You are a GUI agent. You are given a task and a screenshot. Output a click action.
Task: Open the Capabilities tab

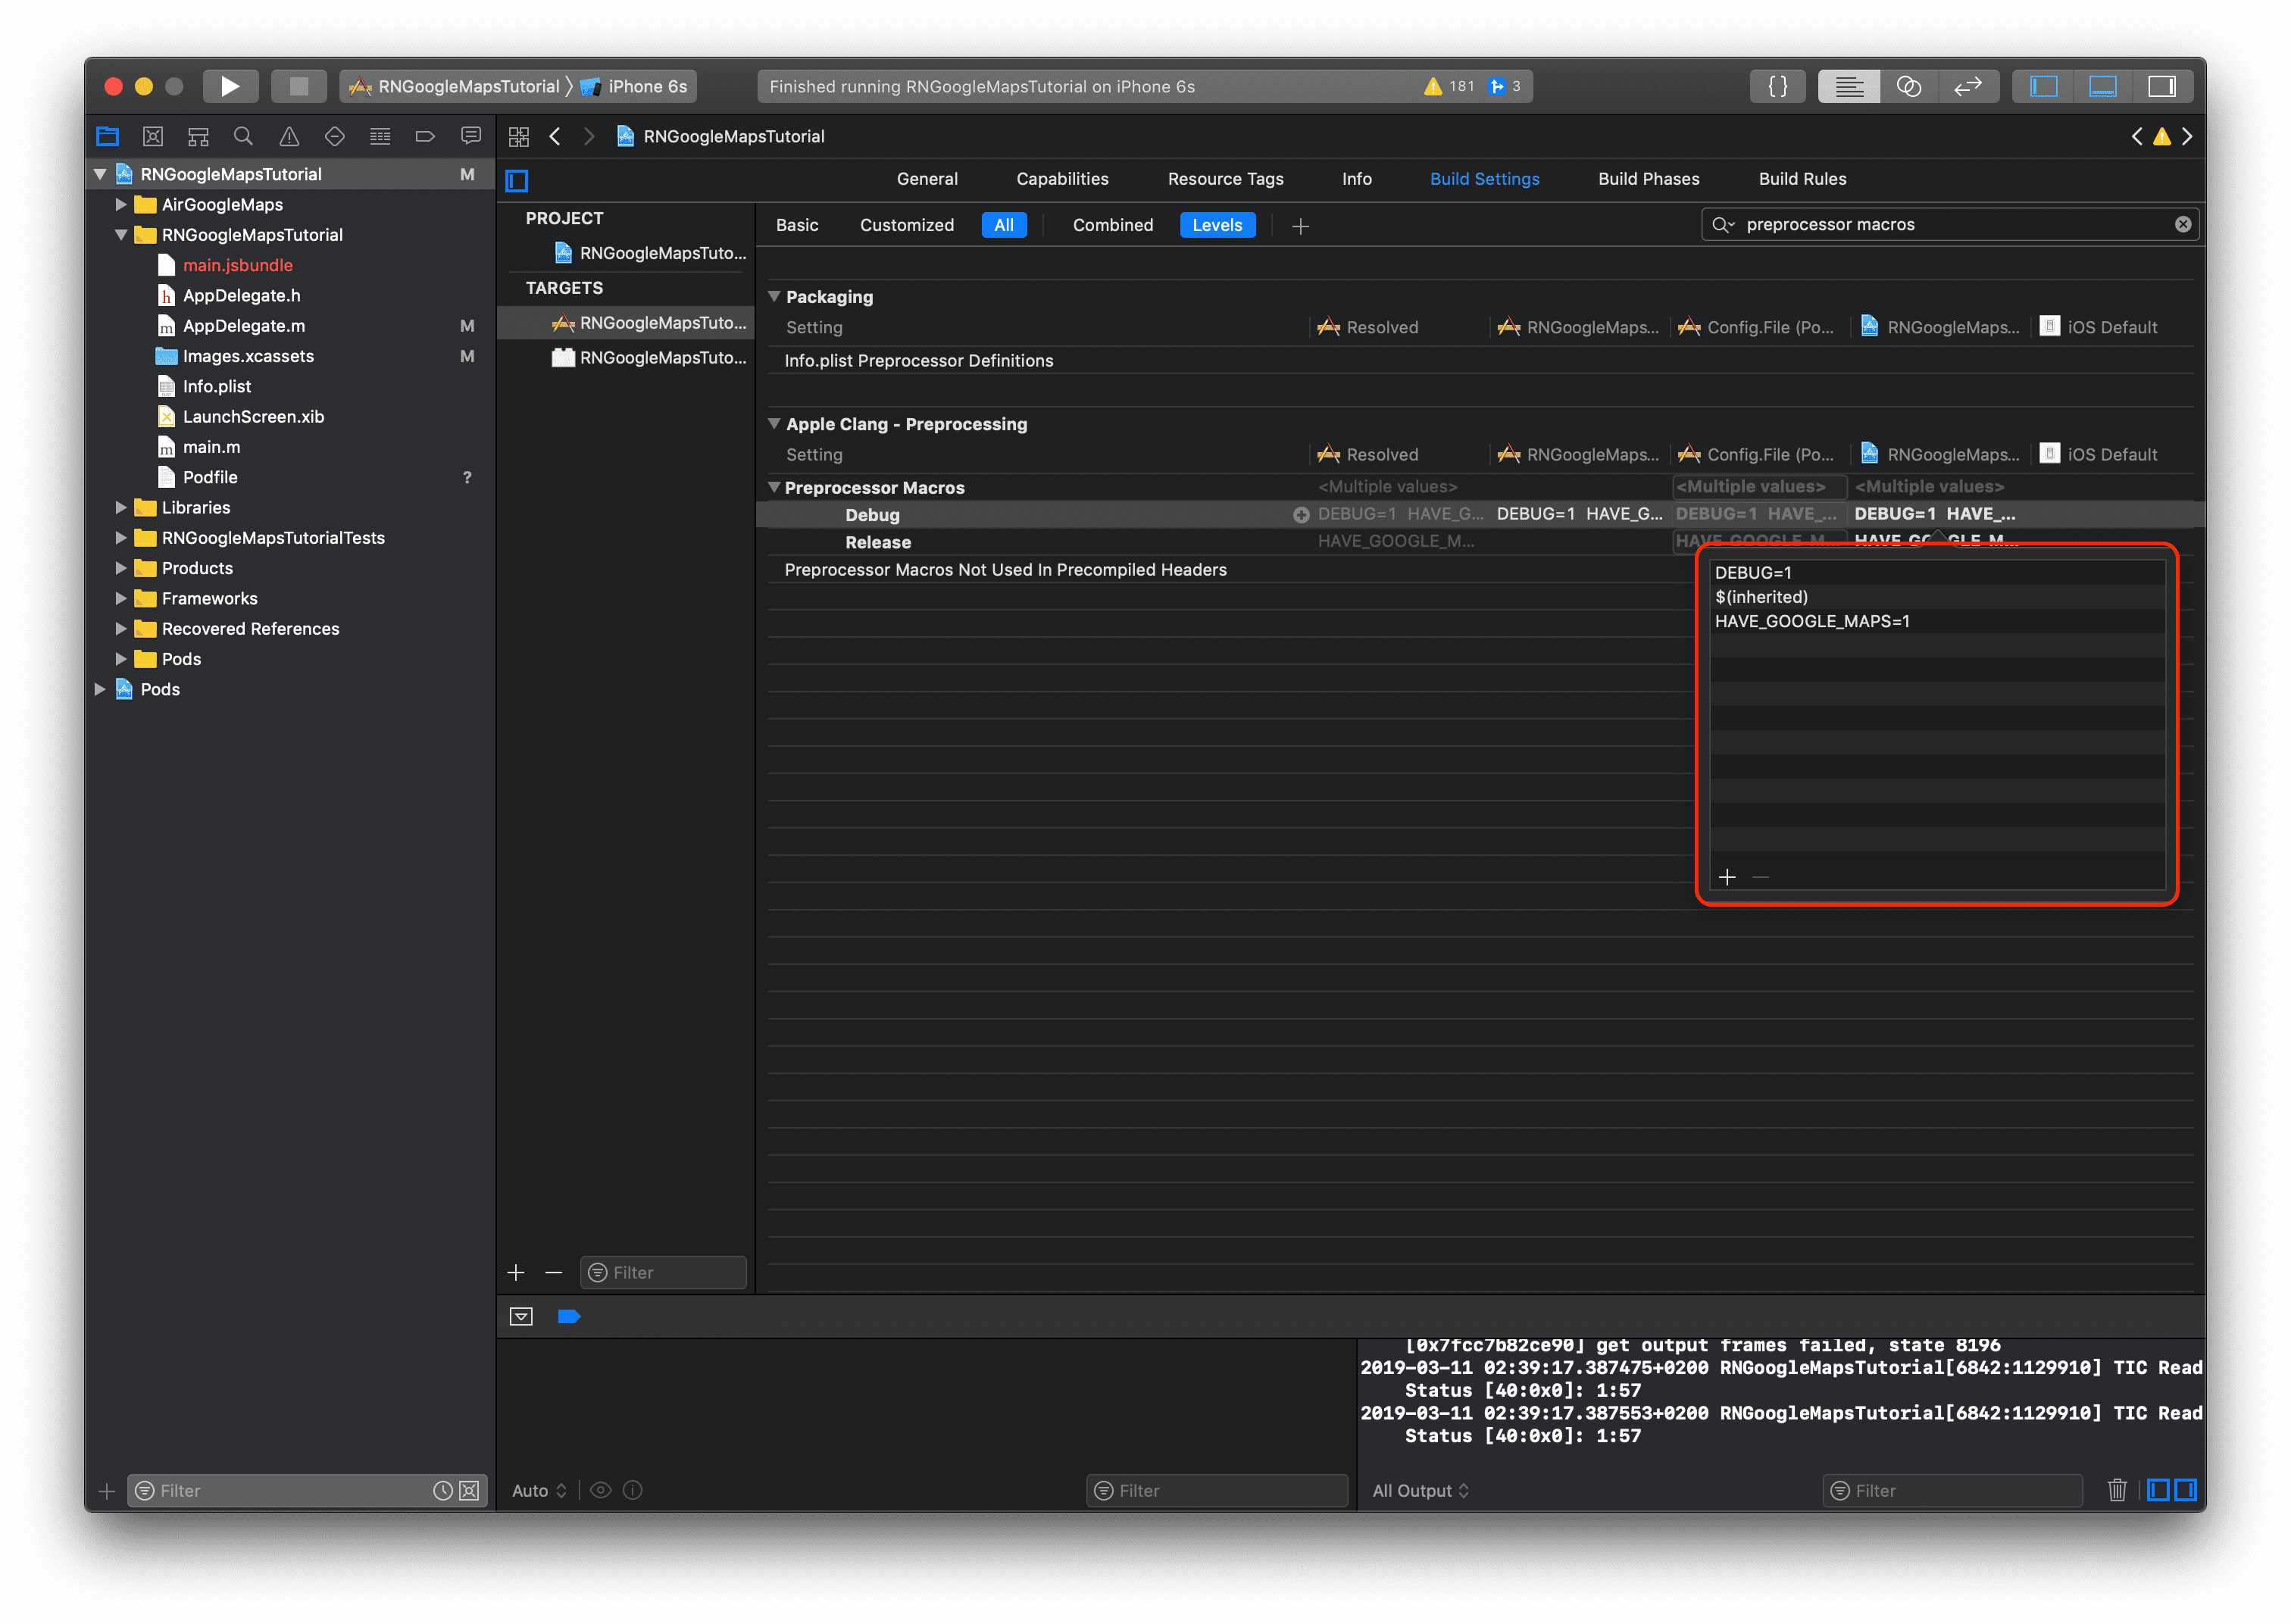point(1062,179)
